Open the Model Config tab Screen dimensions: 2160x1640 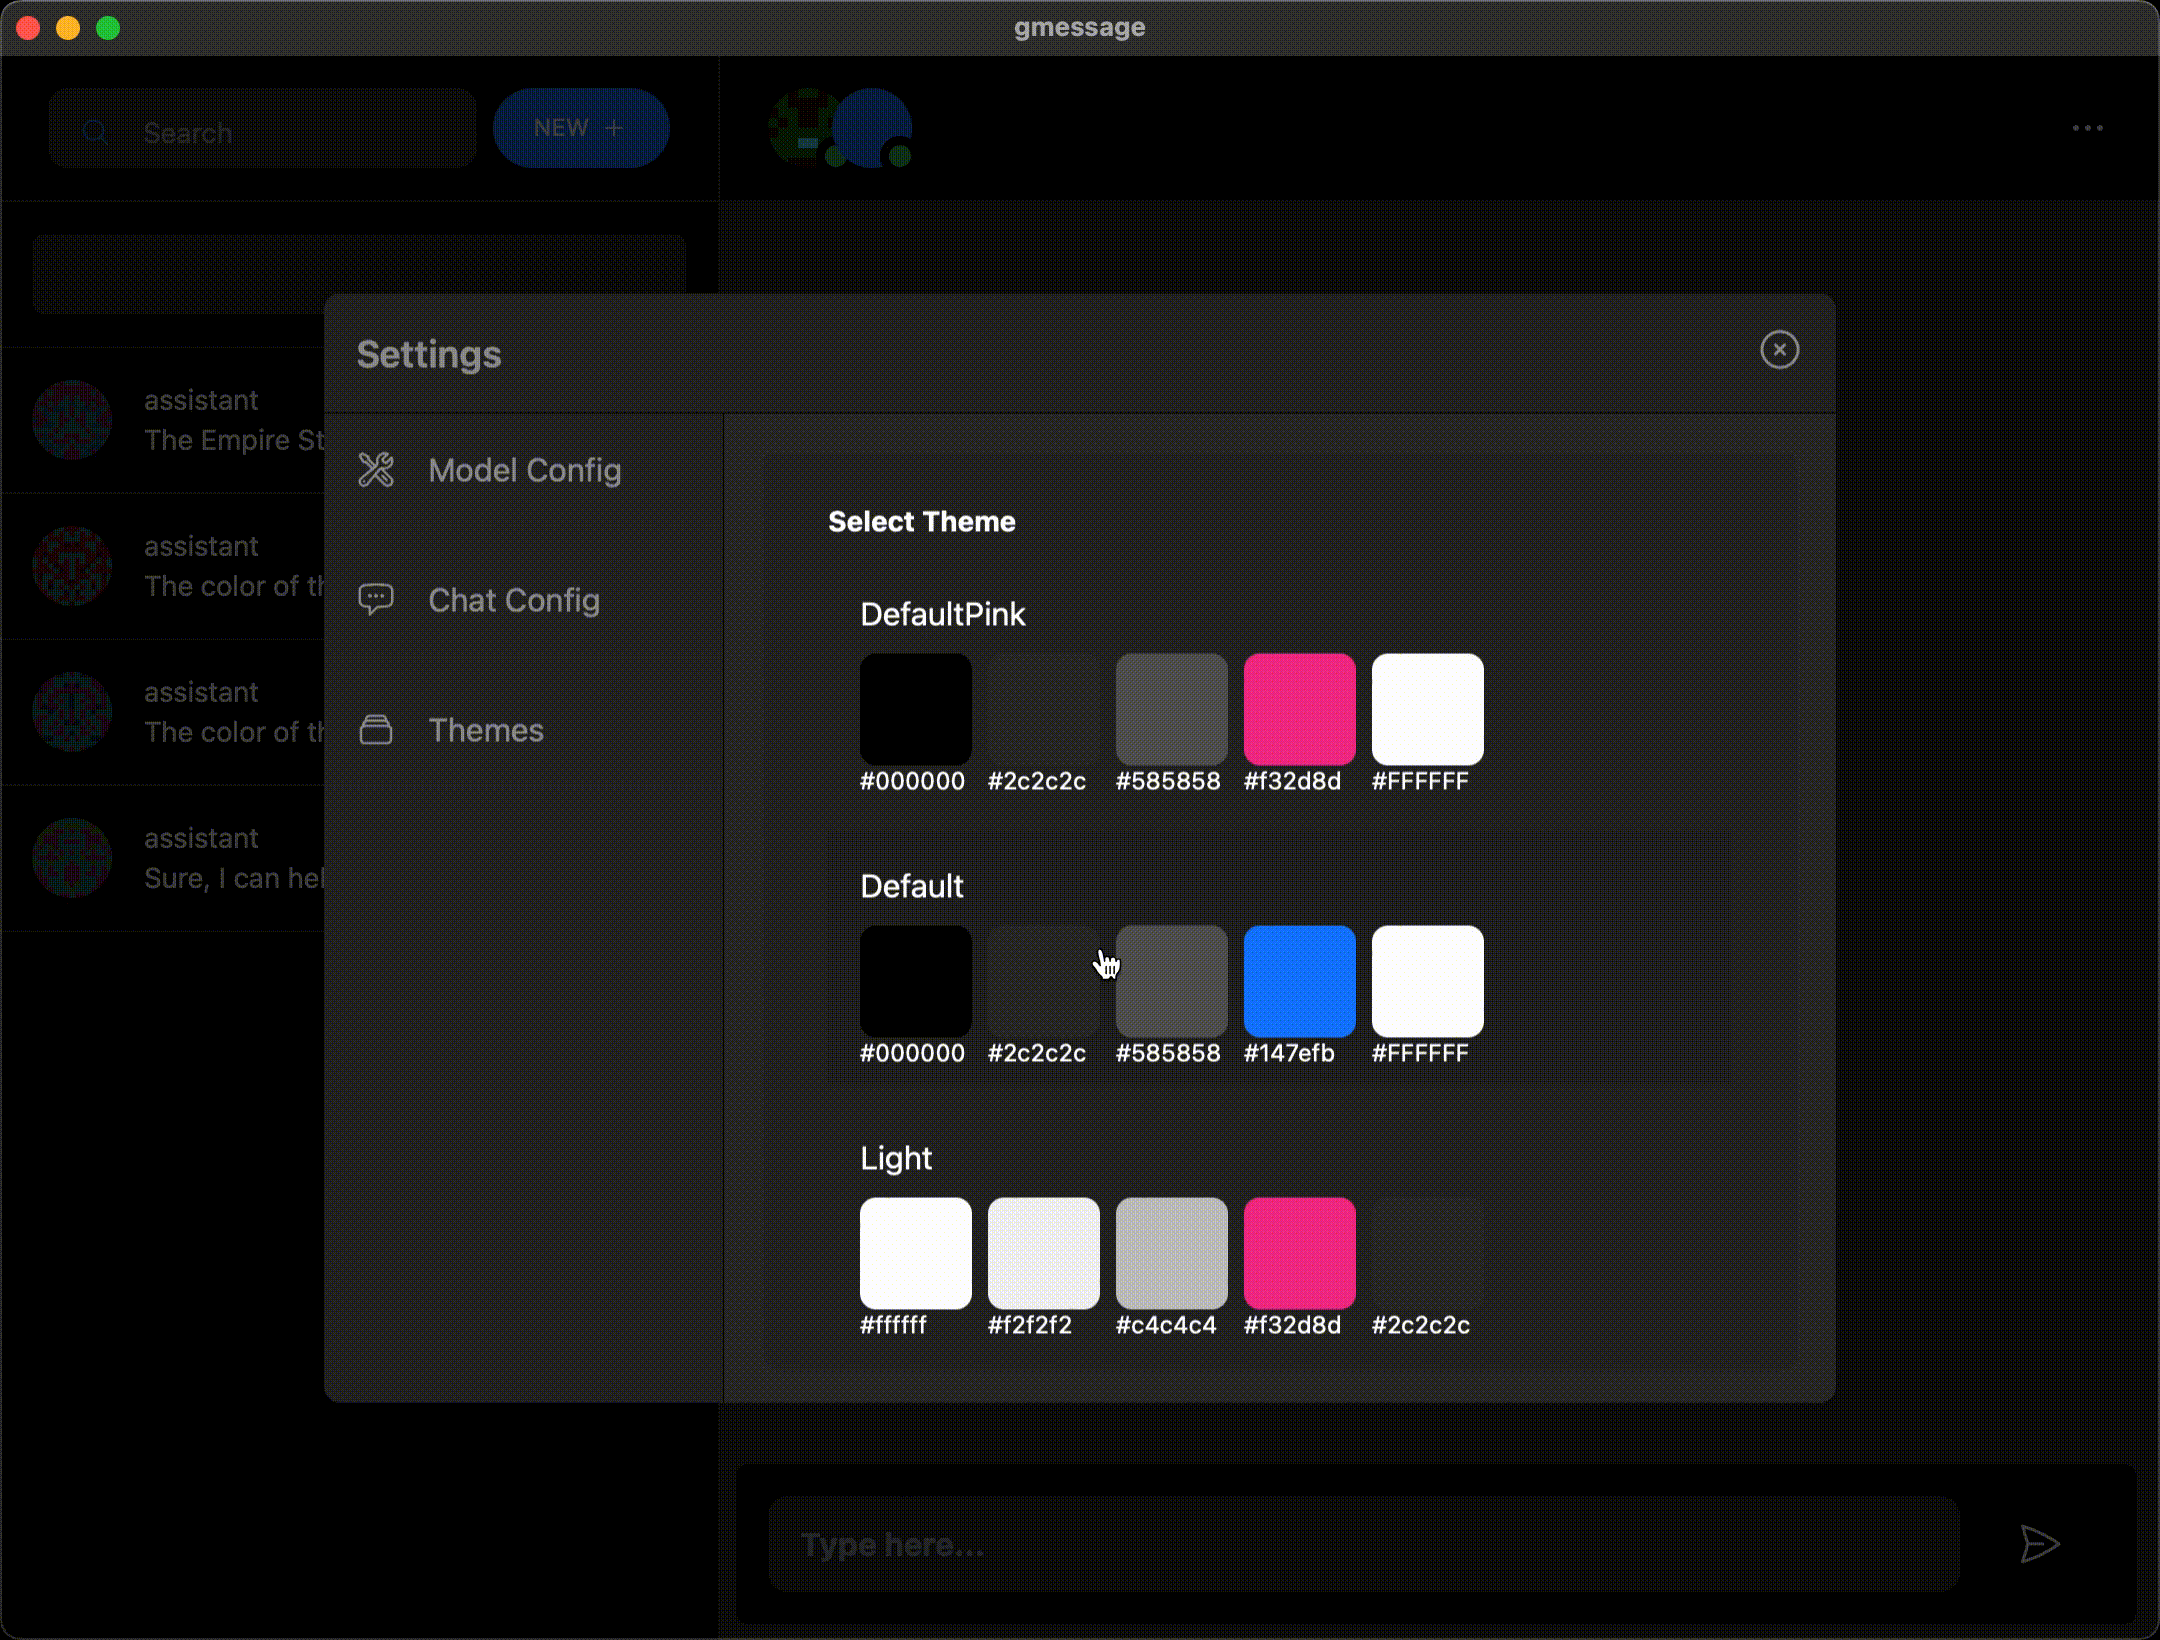524,470
